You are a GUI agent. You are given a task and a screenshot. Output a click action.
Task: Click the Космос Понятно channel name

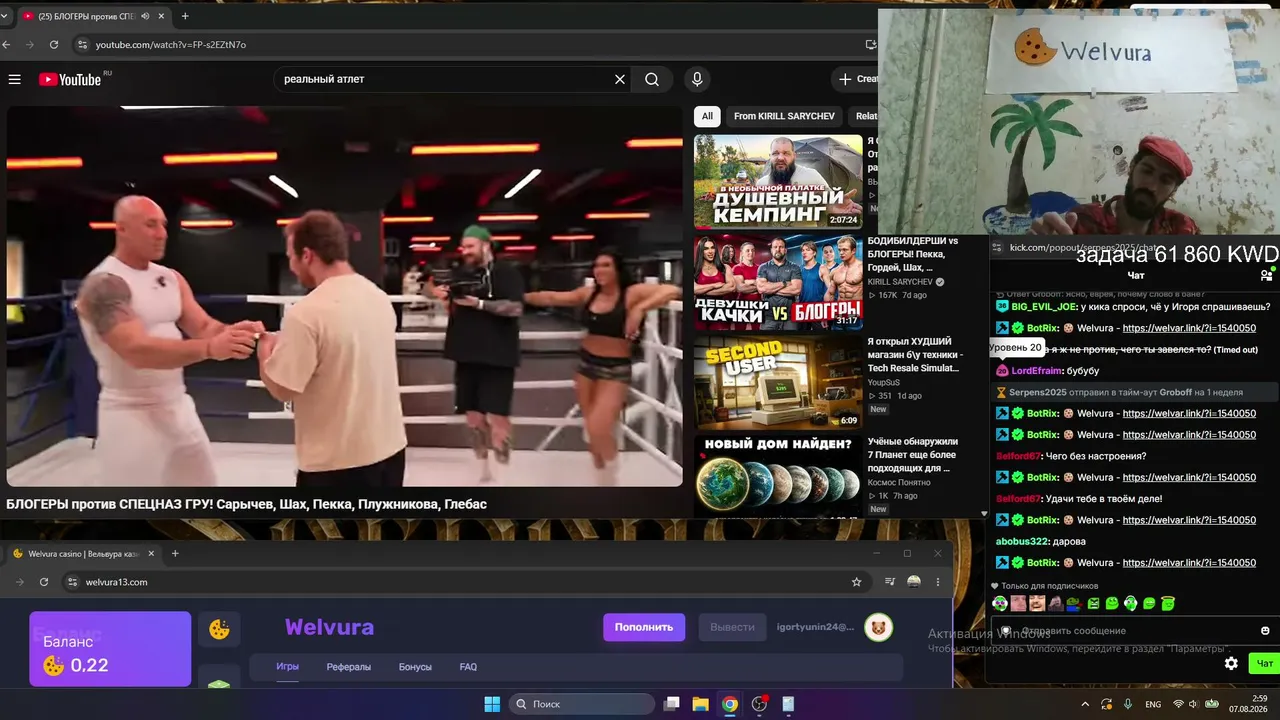(x=899, y=482)
